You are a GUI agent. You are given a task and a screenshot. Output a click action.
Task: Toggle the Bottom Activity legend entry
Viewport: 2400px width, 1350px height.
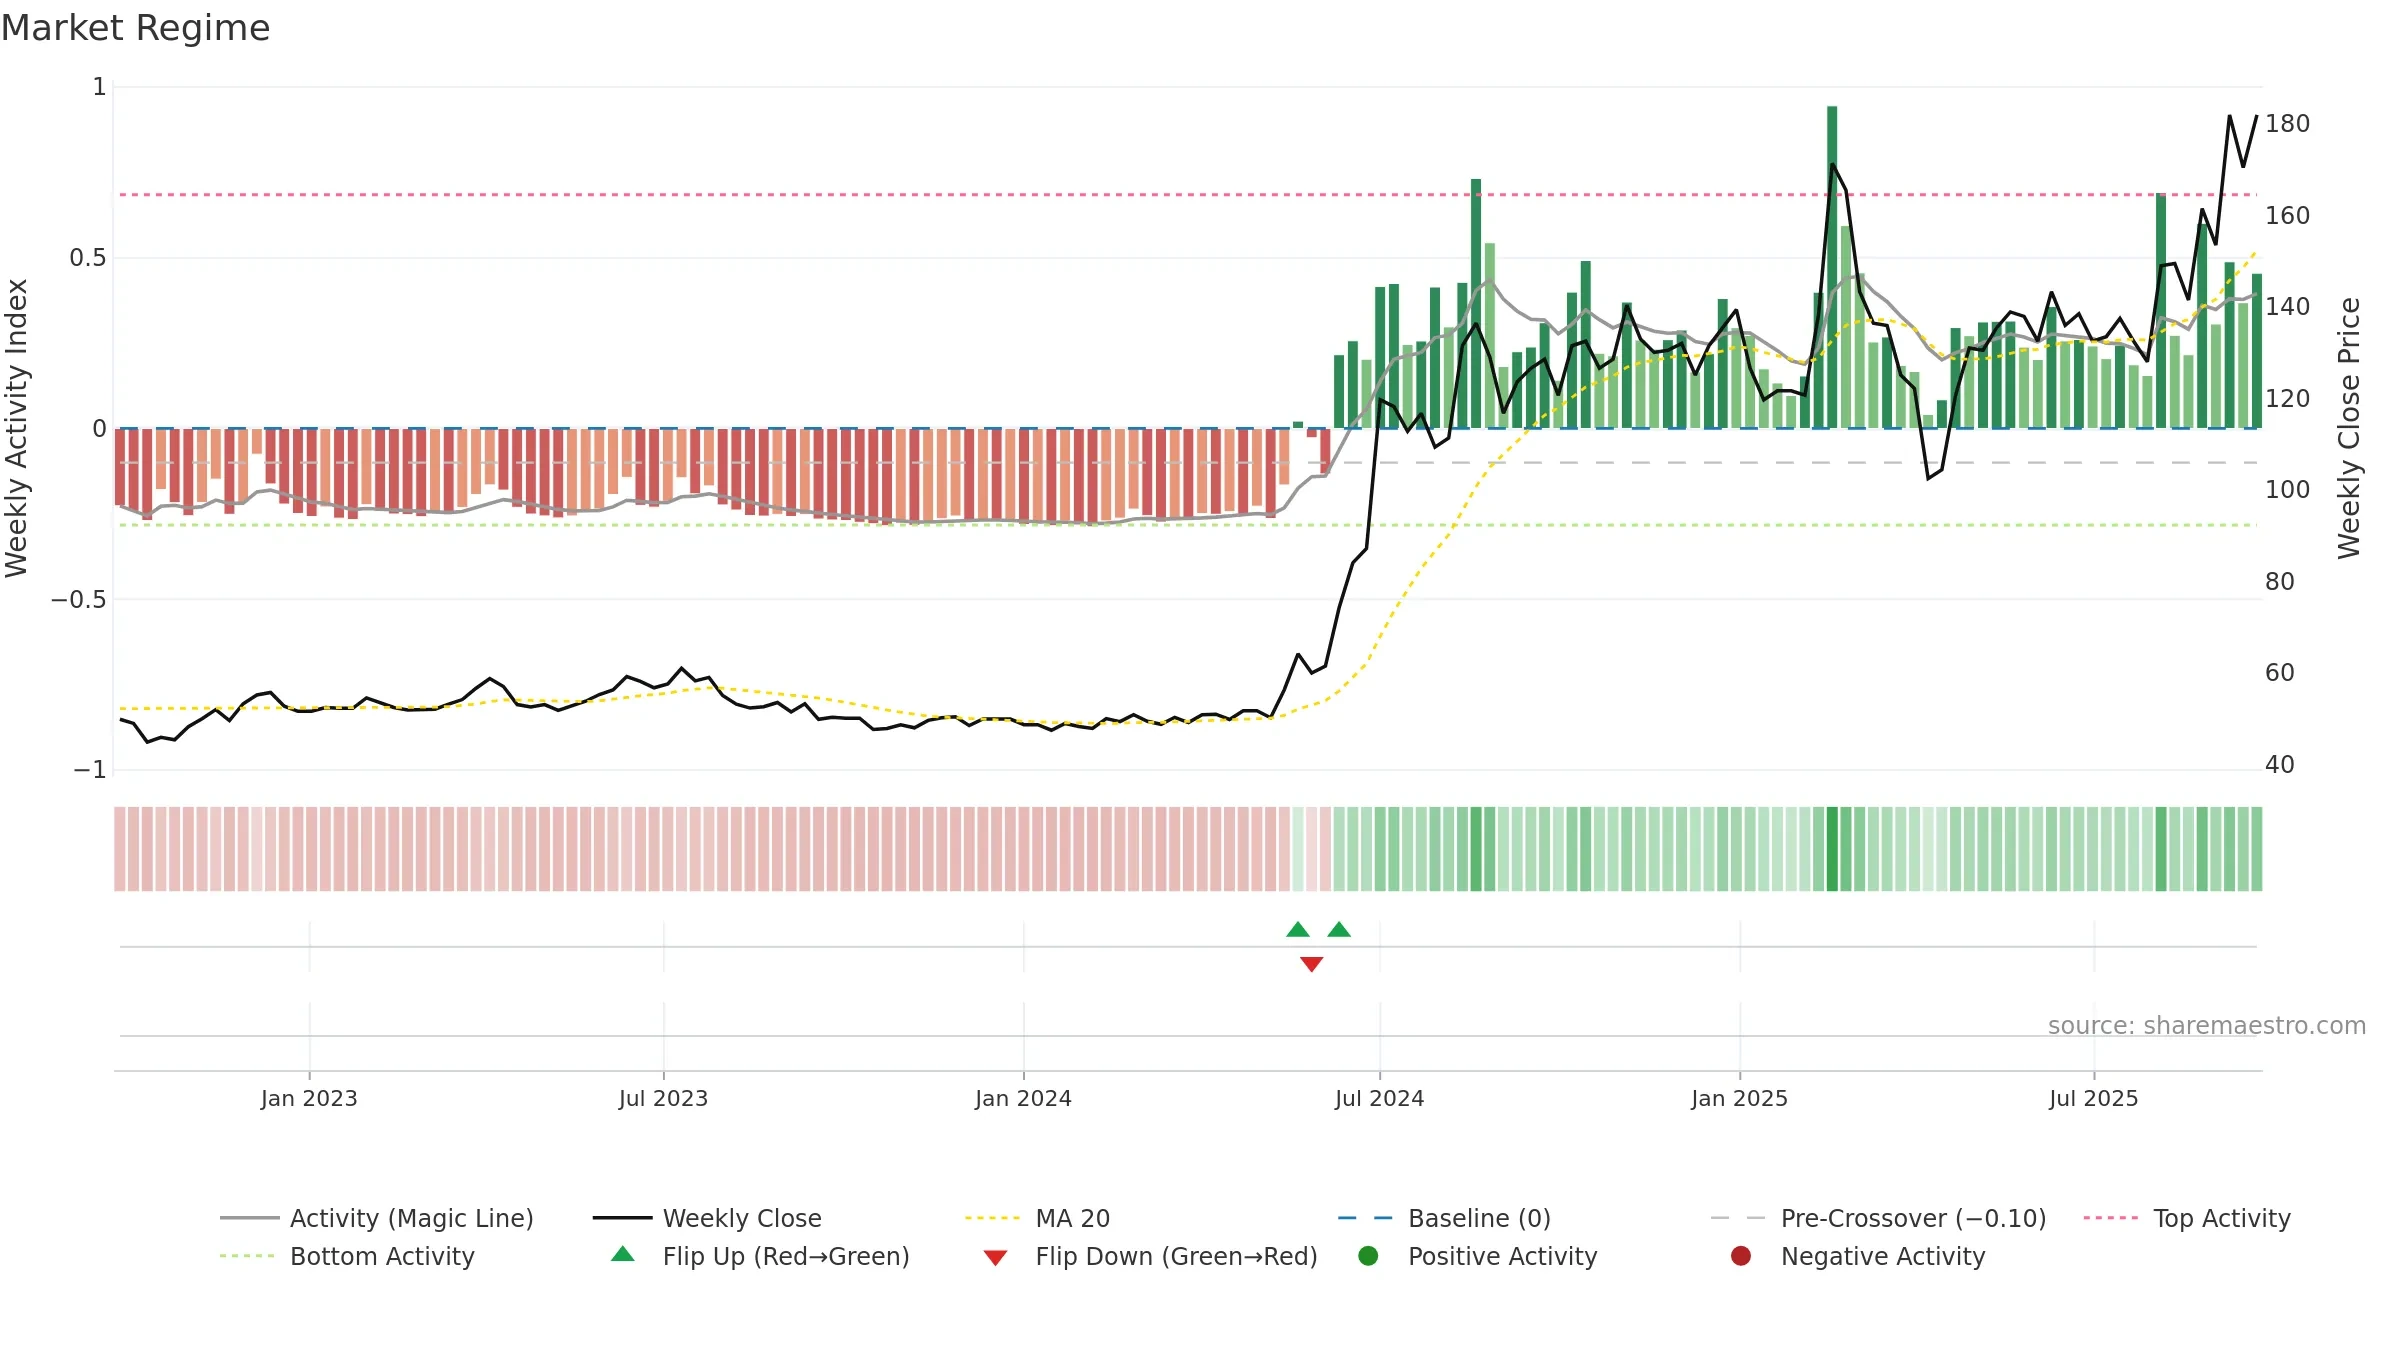[x=347, y=1256]
